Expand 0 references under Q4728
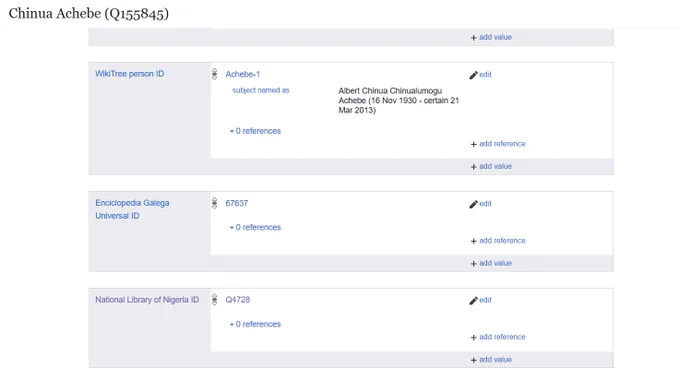 click(x=255, y=324)
